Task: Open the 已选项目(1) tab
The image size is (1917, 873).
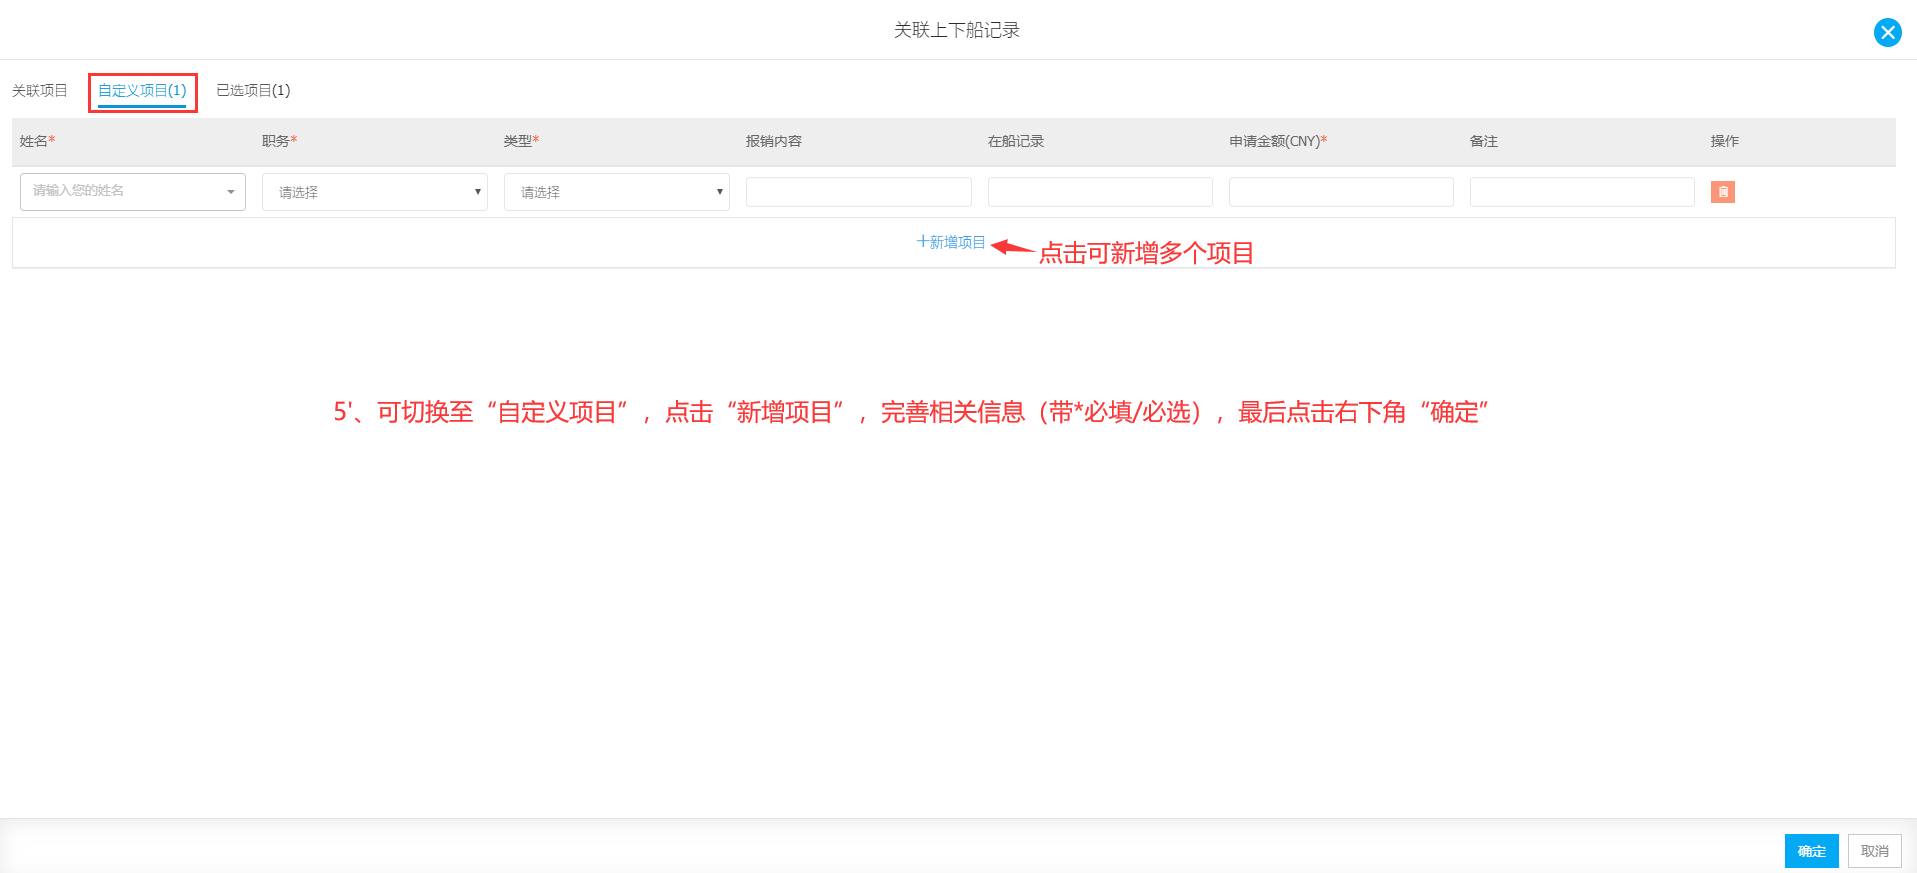Action: coord(253,91)
